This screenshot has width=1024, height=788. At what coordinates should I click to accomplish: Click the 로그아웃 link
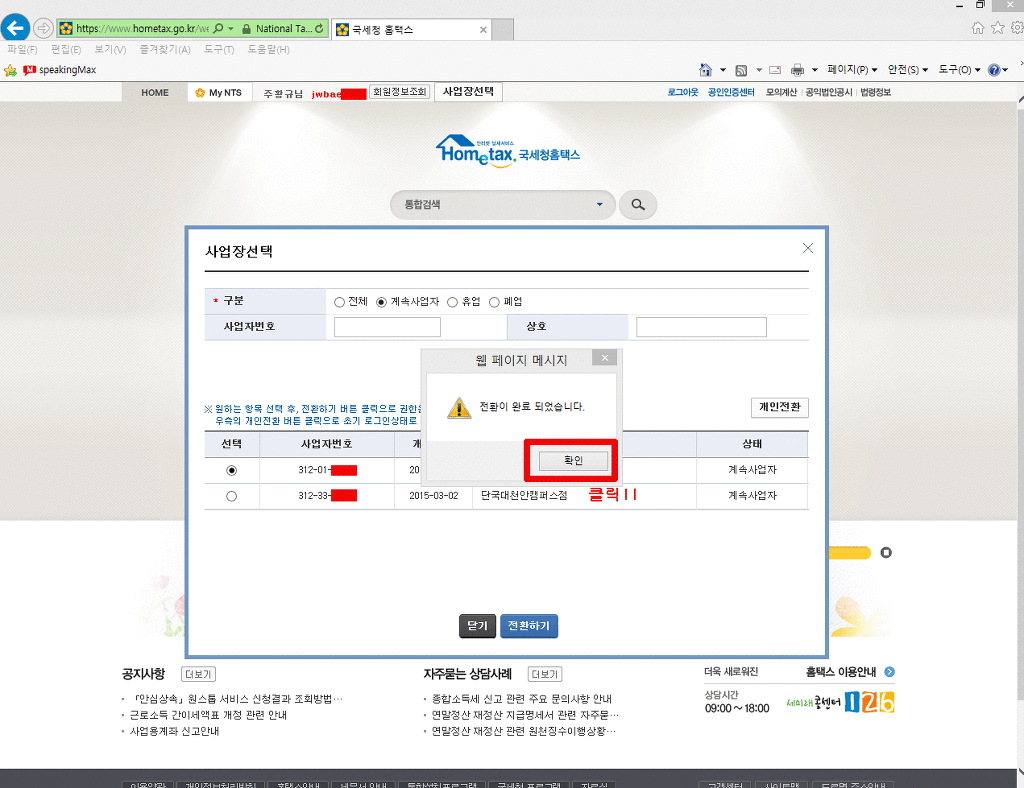point(682,93)
